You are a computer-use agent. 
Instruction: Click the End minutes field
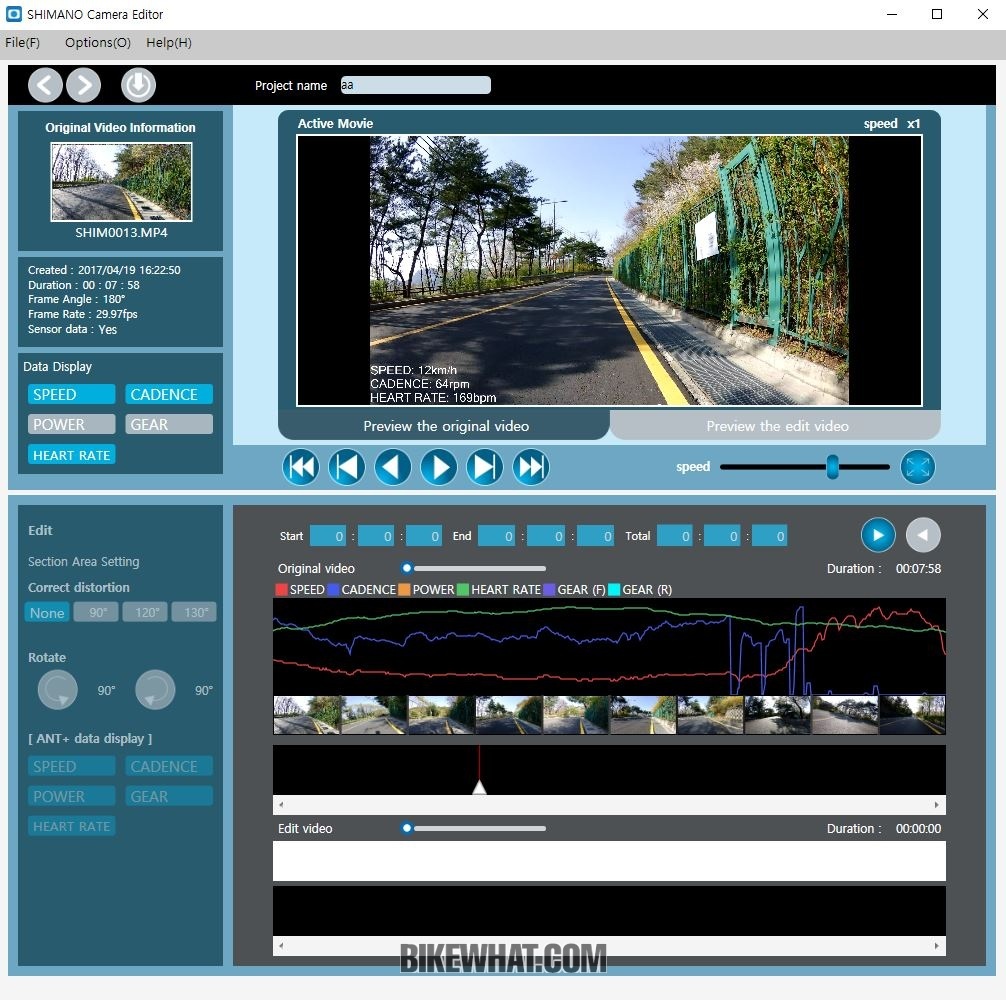546,536
